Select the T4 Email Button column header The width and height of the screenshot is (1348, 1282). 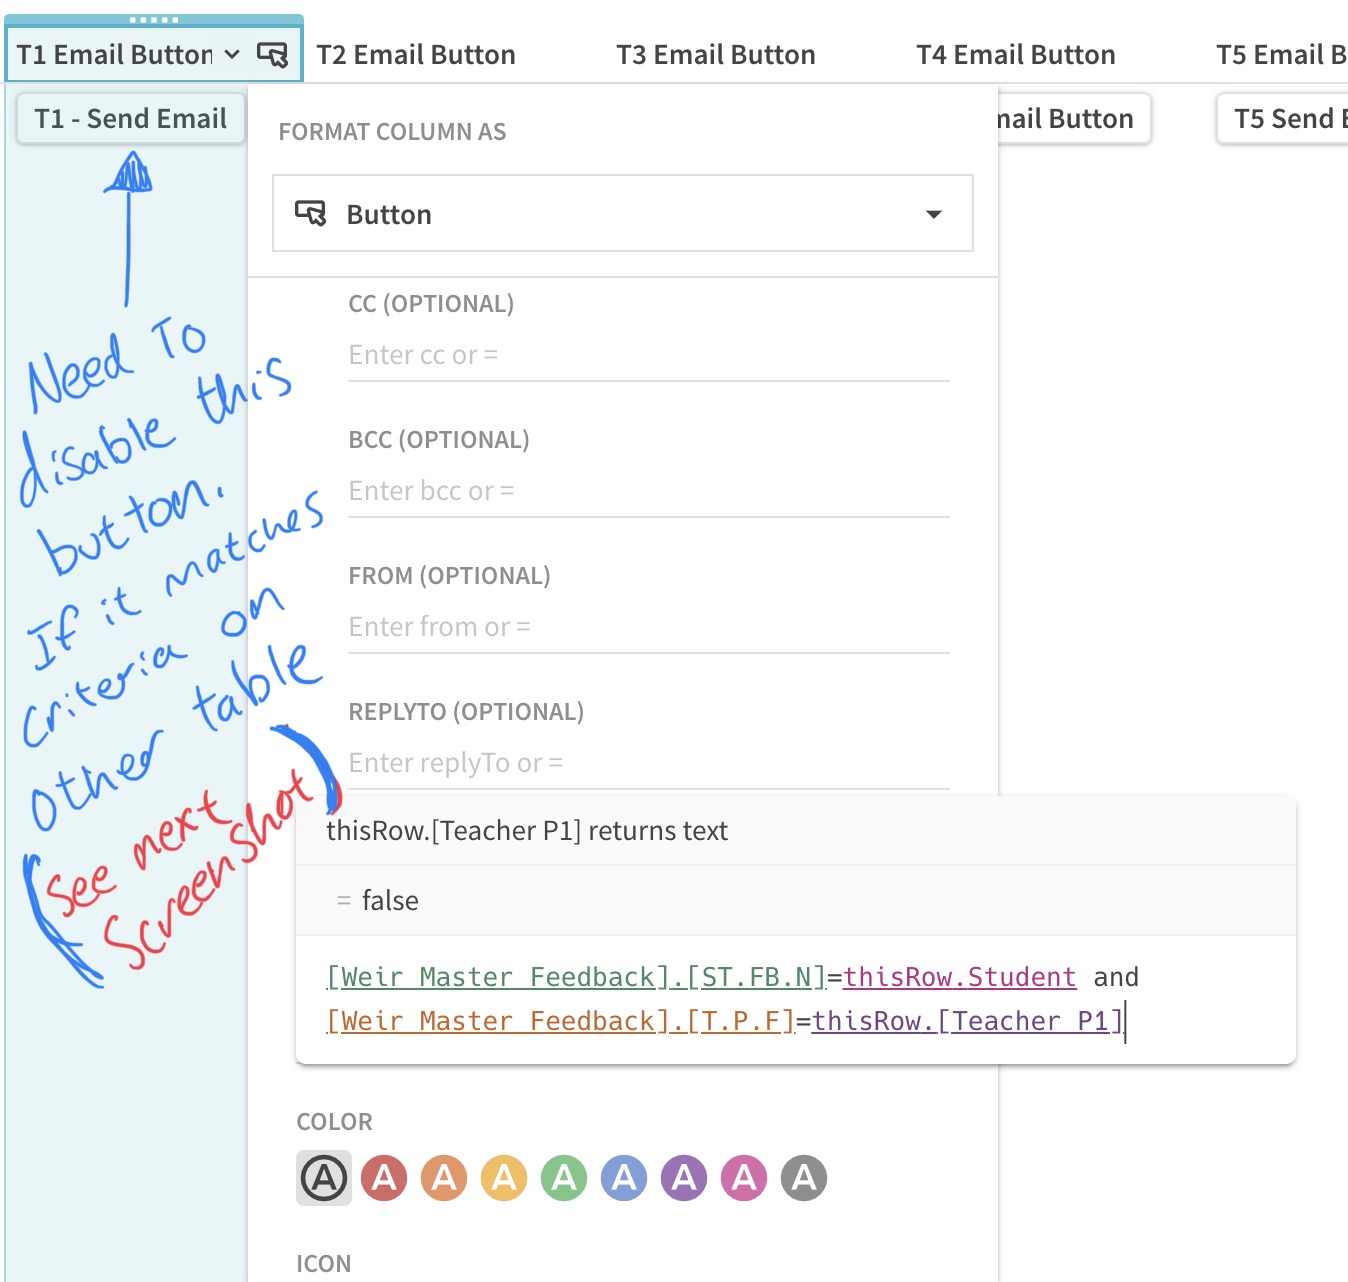1016,55
